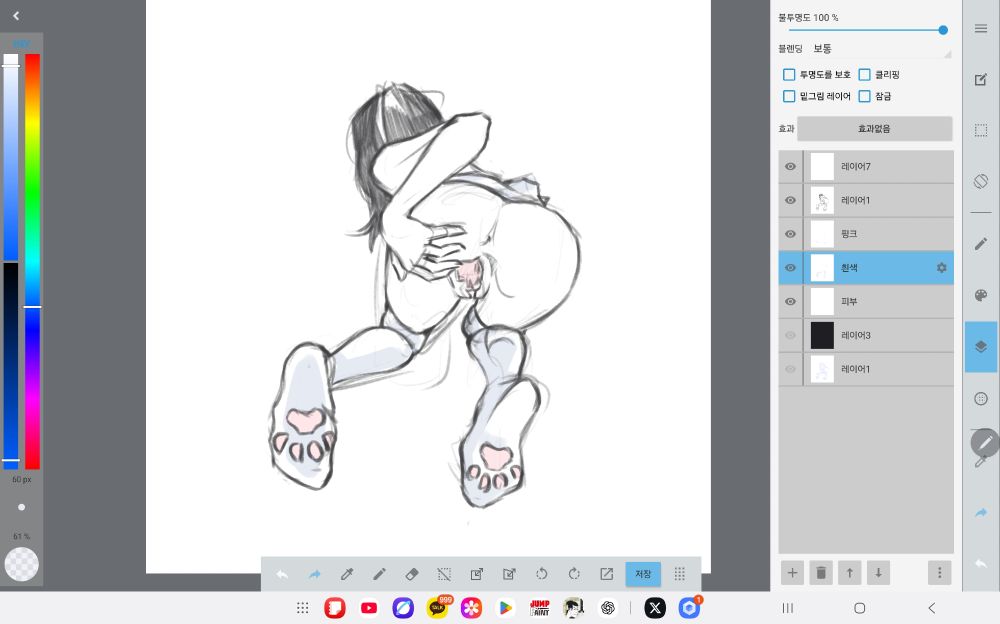Enable the 클리핑 checkbox

(x=864, y=75)
